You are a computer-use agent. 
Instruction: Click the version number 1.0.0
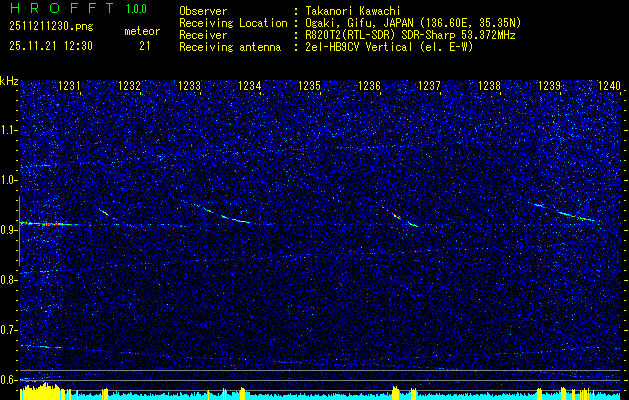(x=136, y=9)
